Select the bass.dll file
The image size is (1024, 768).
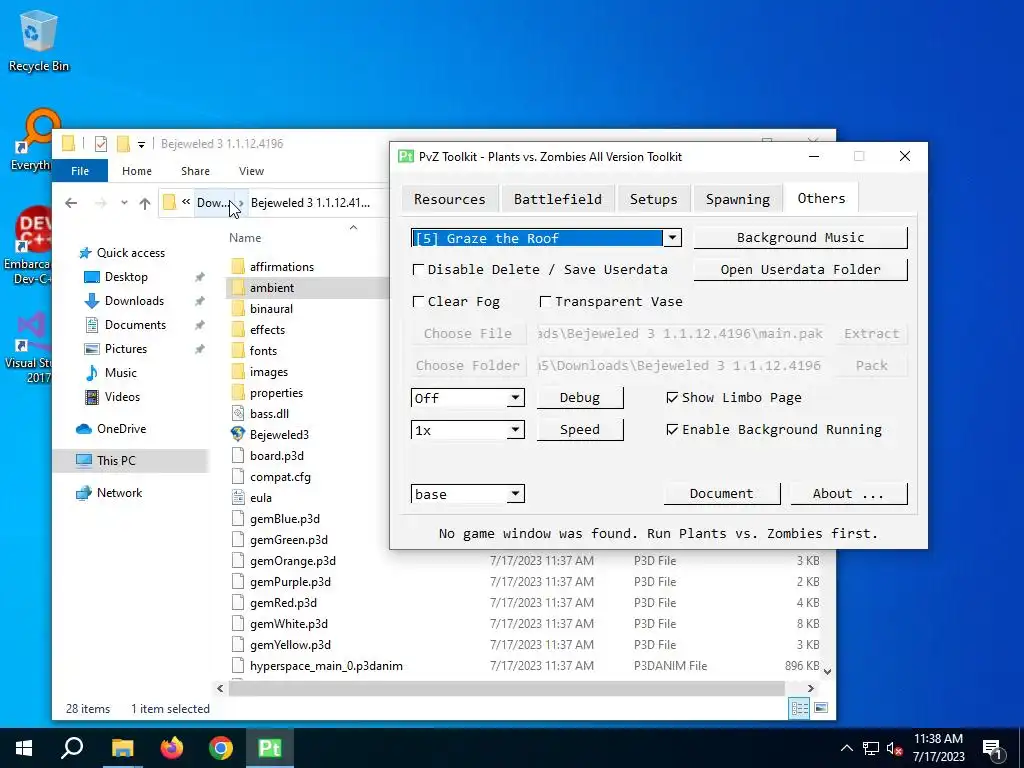pos(269,414)
